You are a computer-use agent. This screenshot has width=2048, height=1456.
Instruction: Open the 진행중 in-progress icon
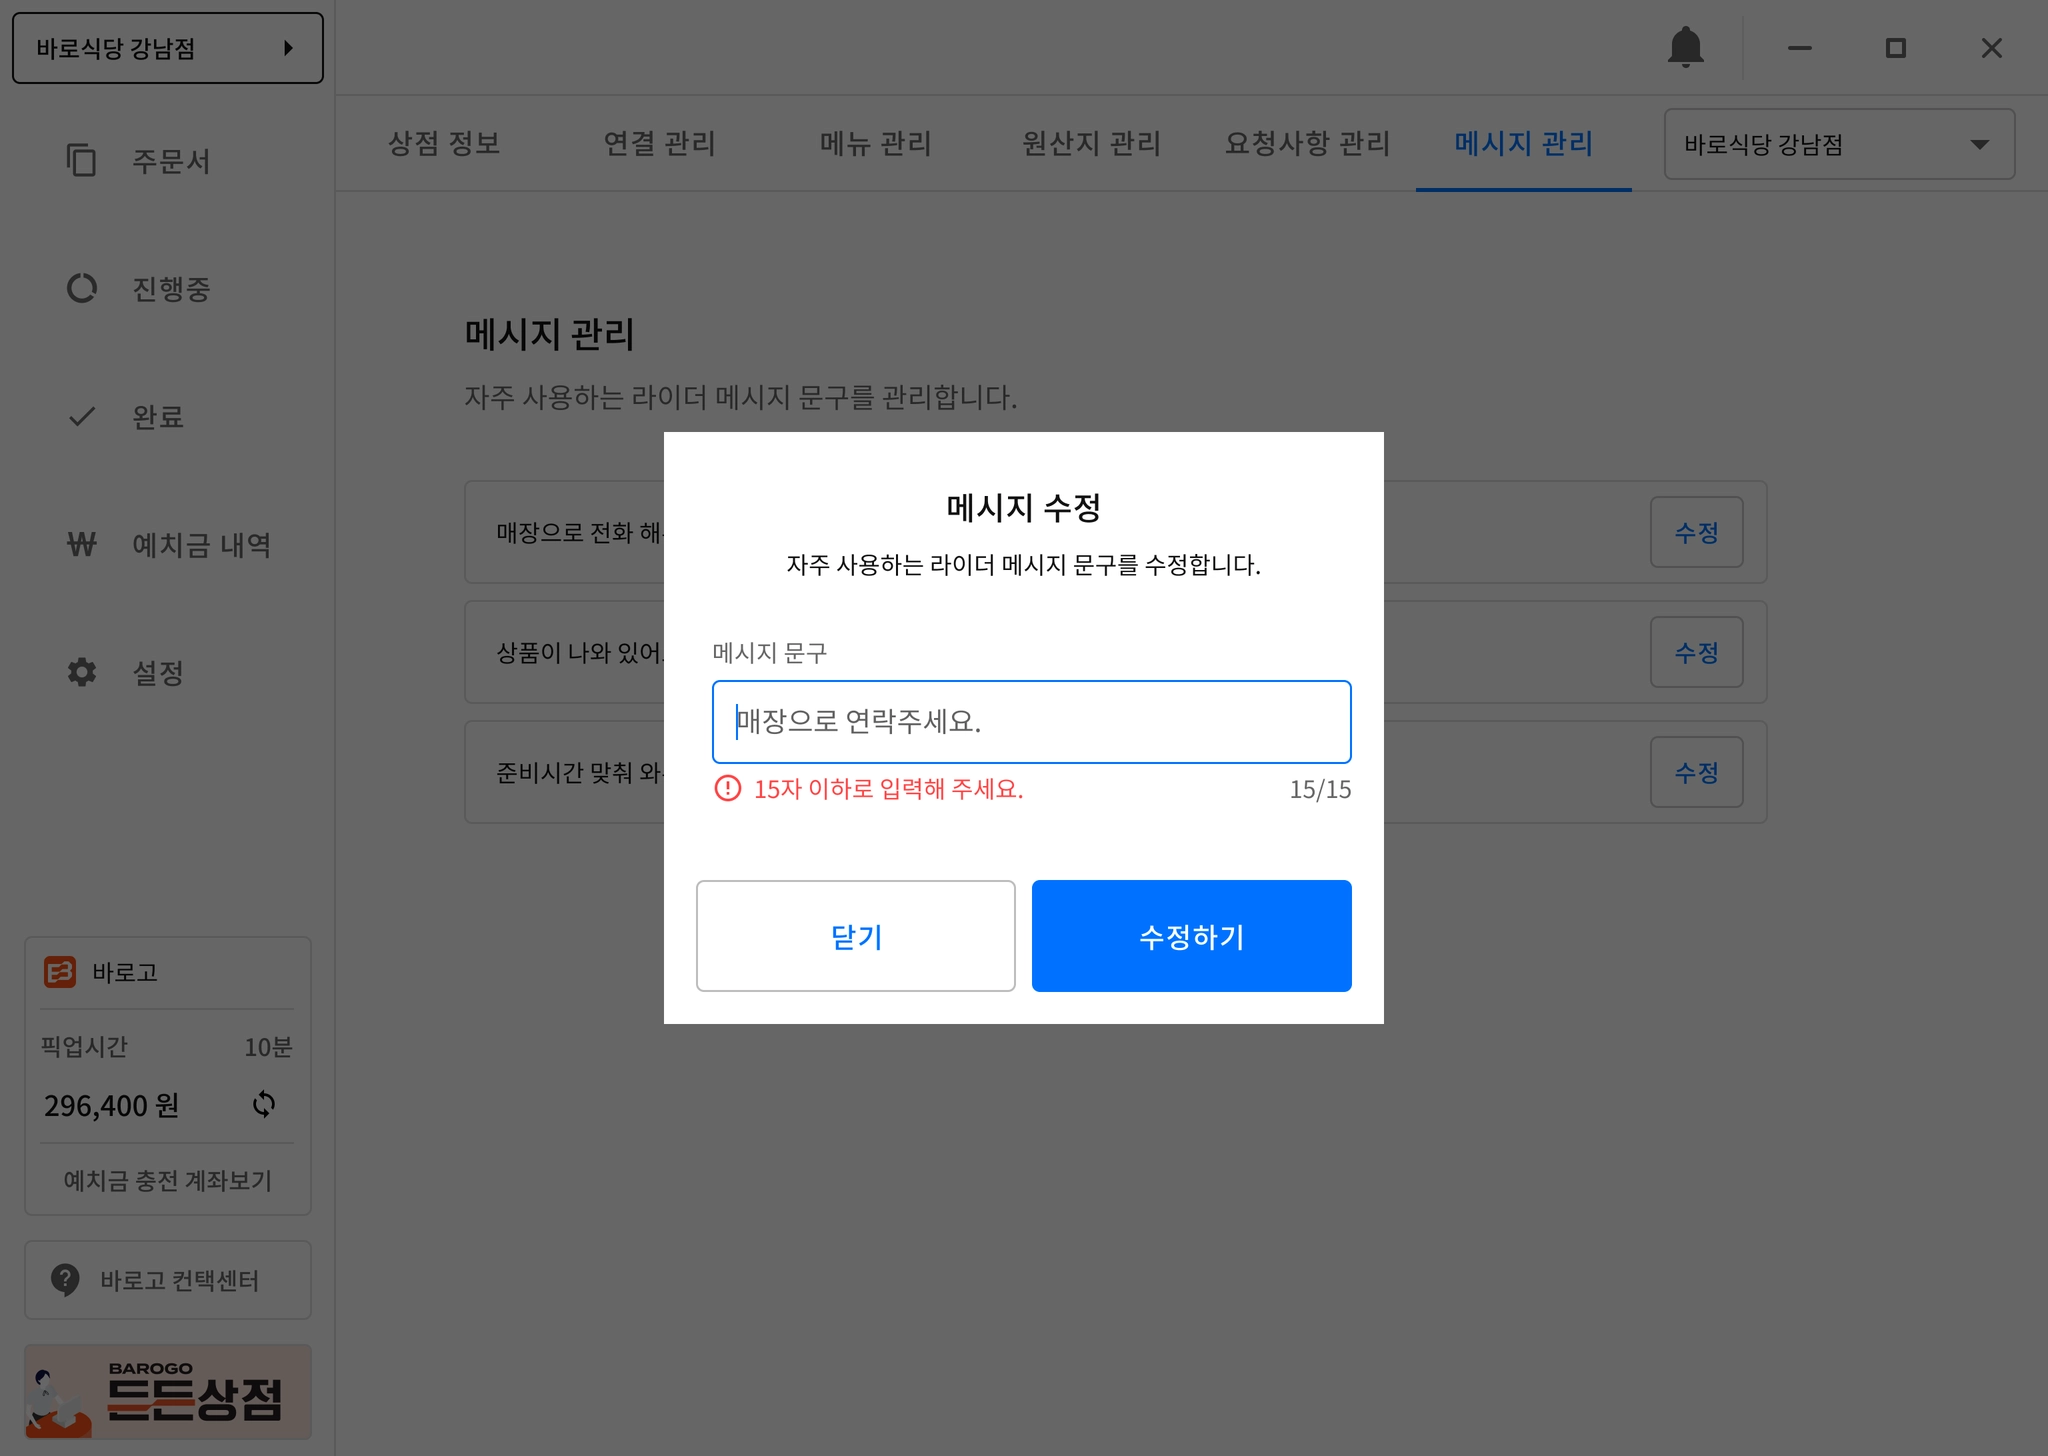point(81,288)
